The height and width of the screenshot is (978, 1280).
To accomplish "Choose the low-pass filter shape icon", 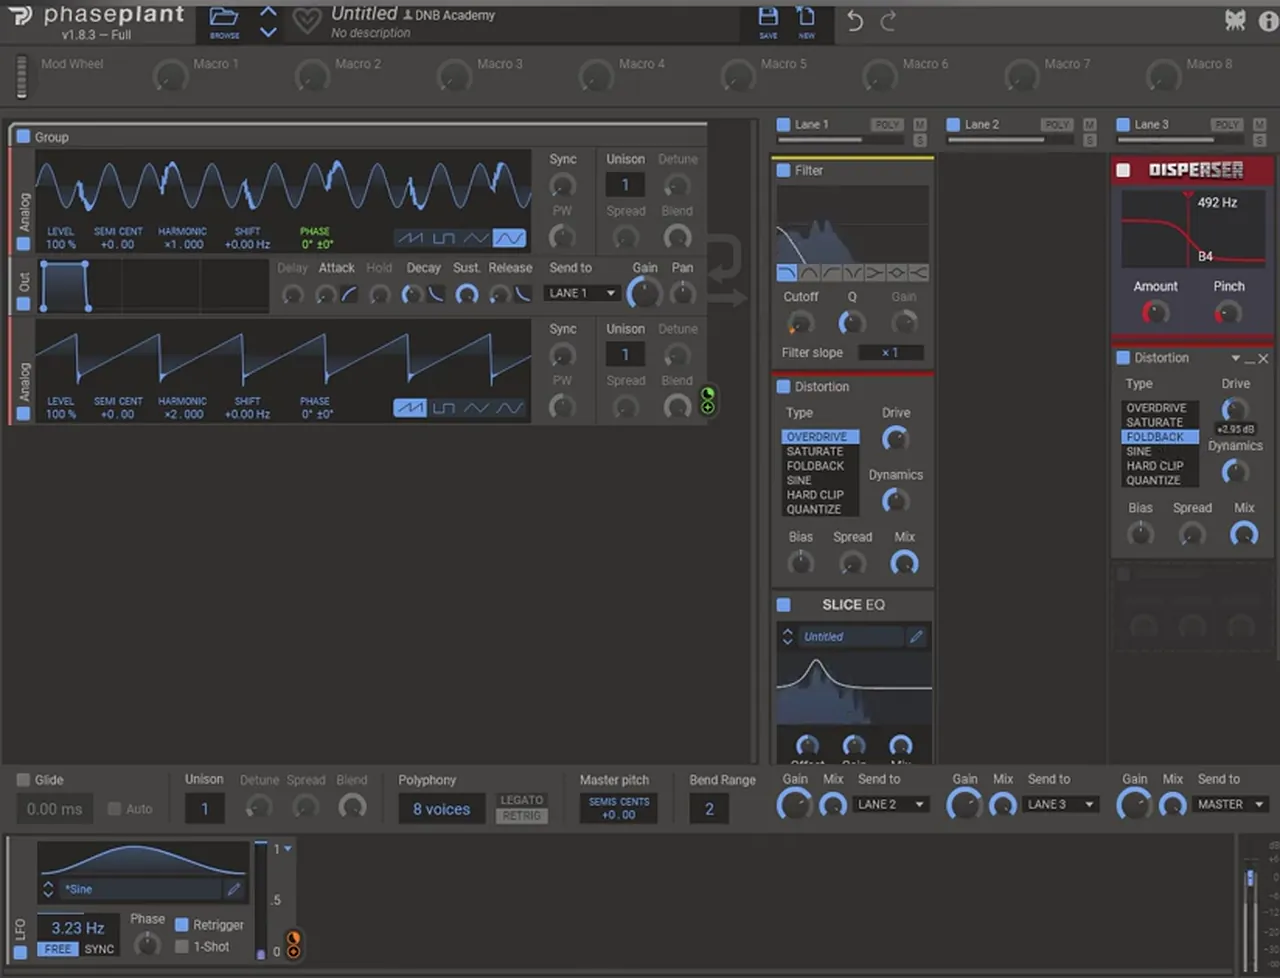I will tap(787, 272).
